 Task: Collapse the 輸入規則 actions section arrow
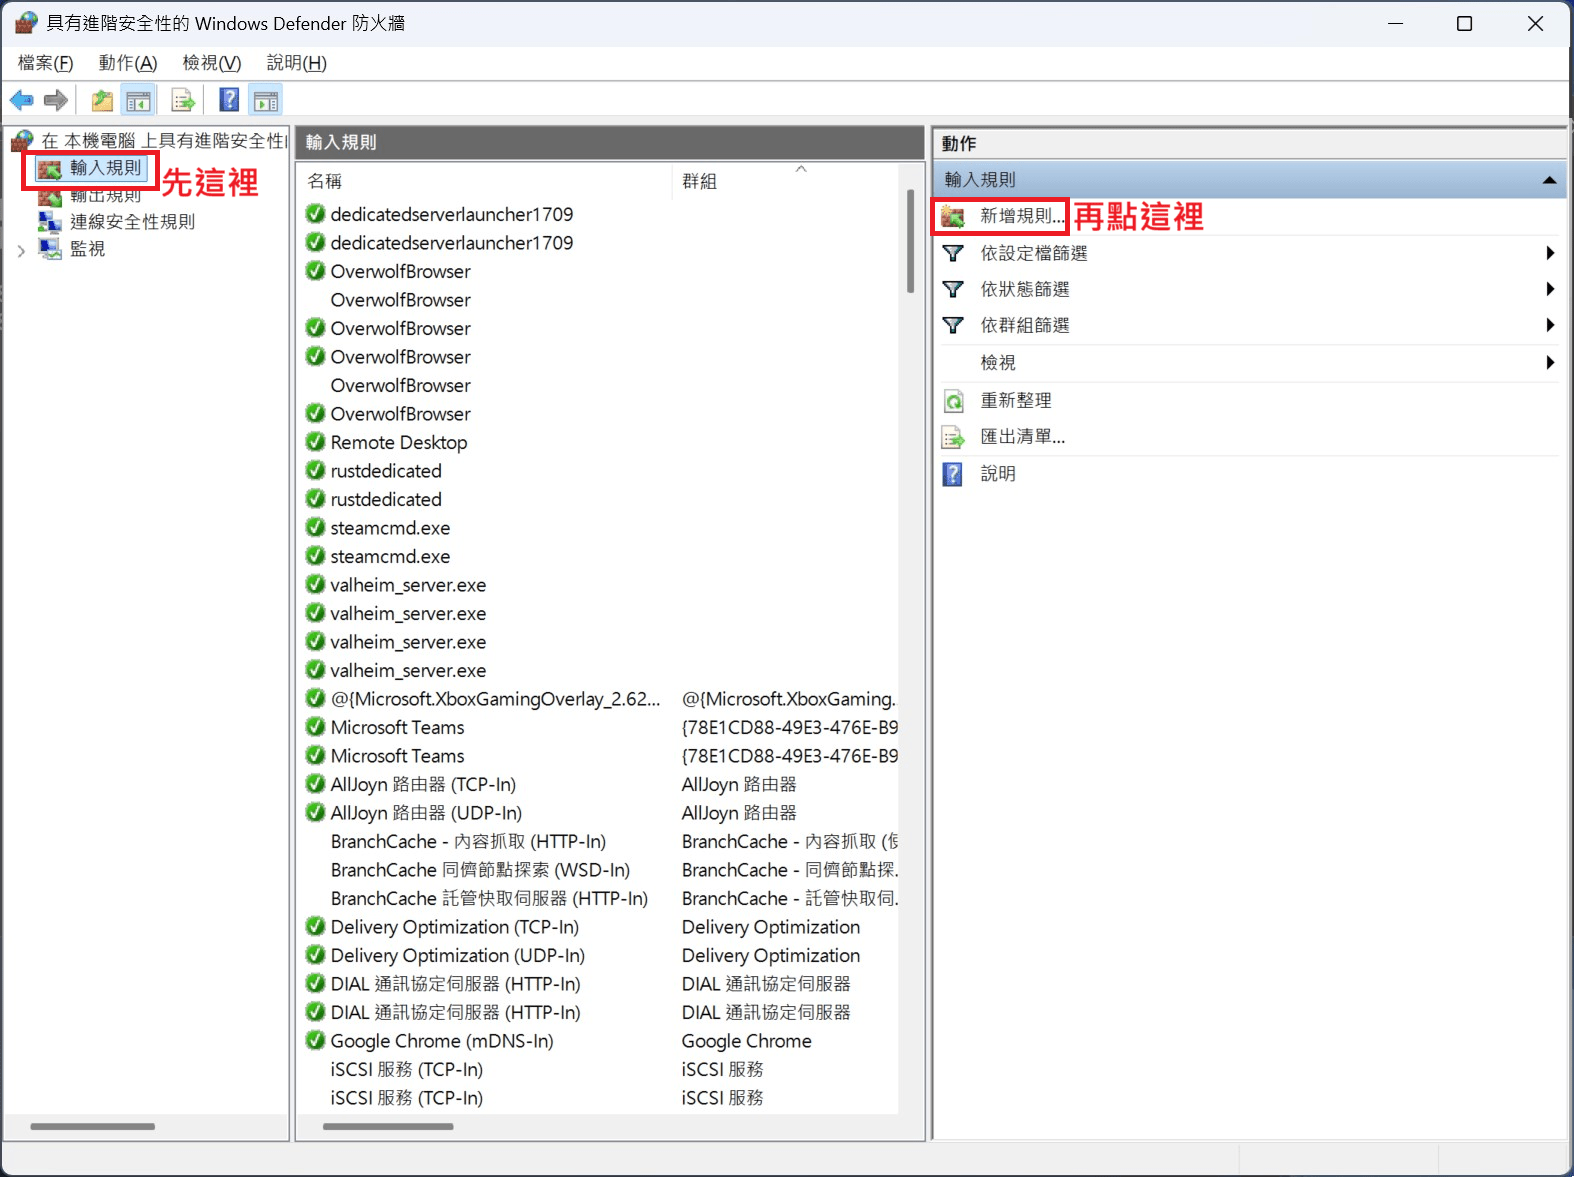[1549, 180]
